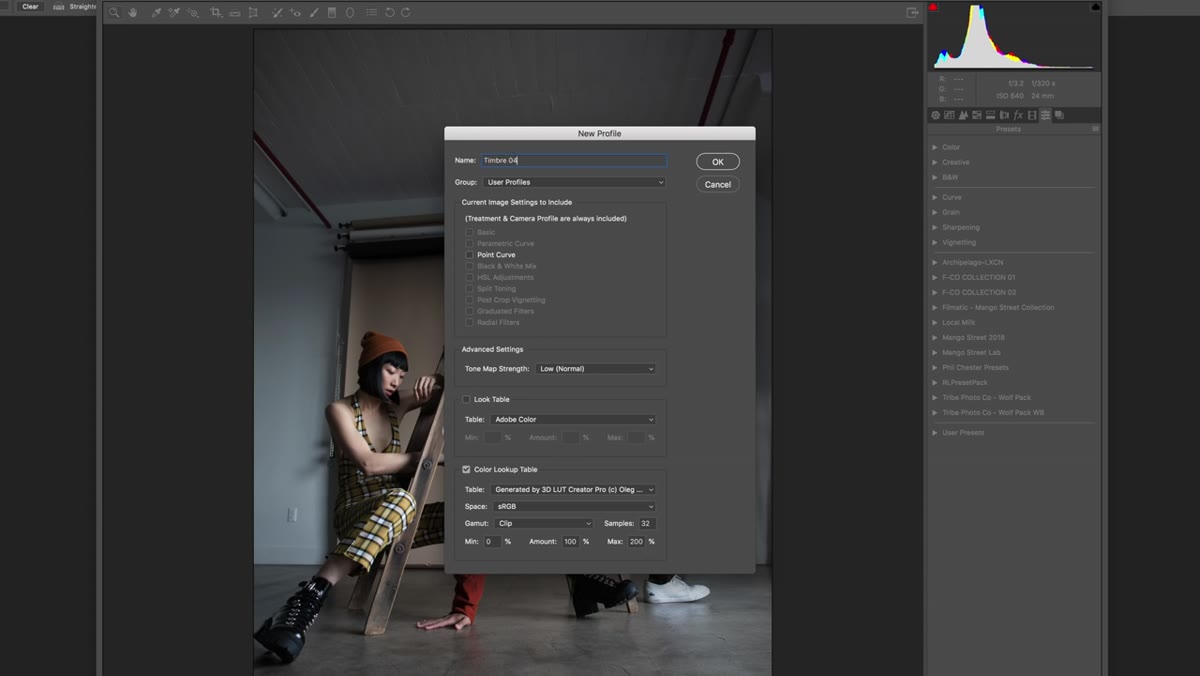1200x676 pixels.
Task: Open the Tone Map Strength dropdown
Action: click(x=596, y=369)
